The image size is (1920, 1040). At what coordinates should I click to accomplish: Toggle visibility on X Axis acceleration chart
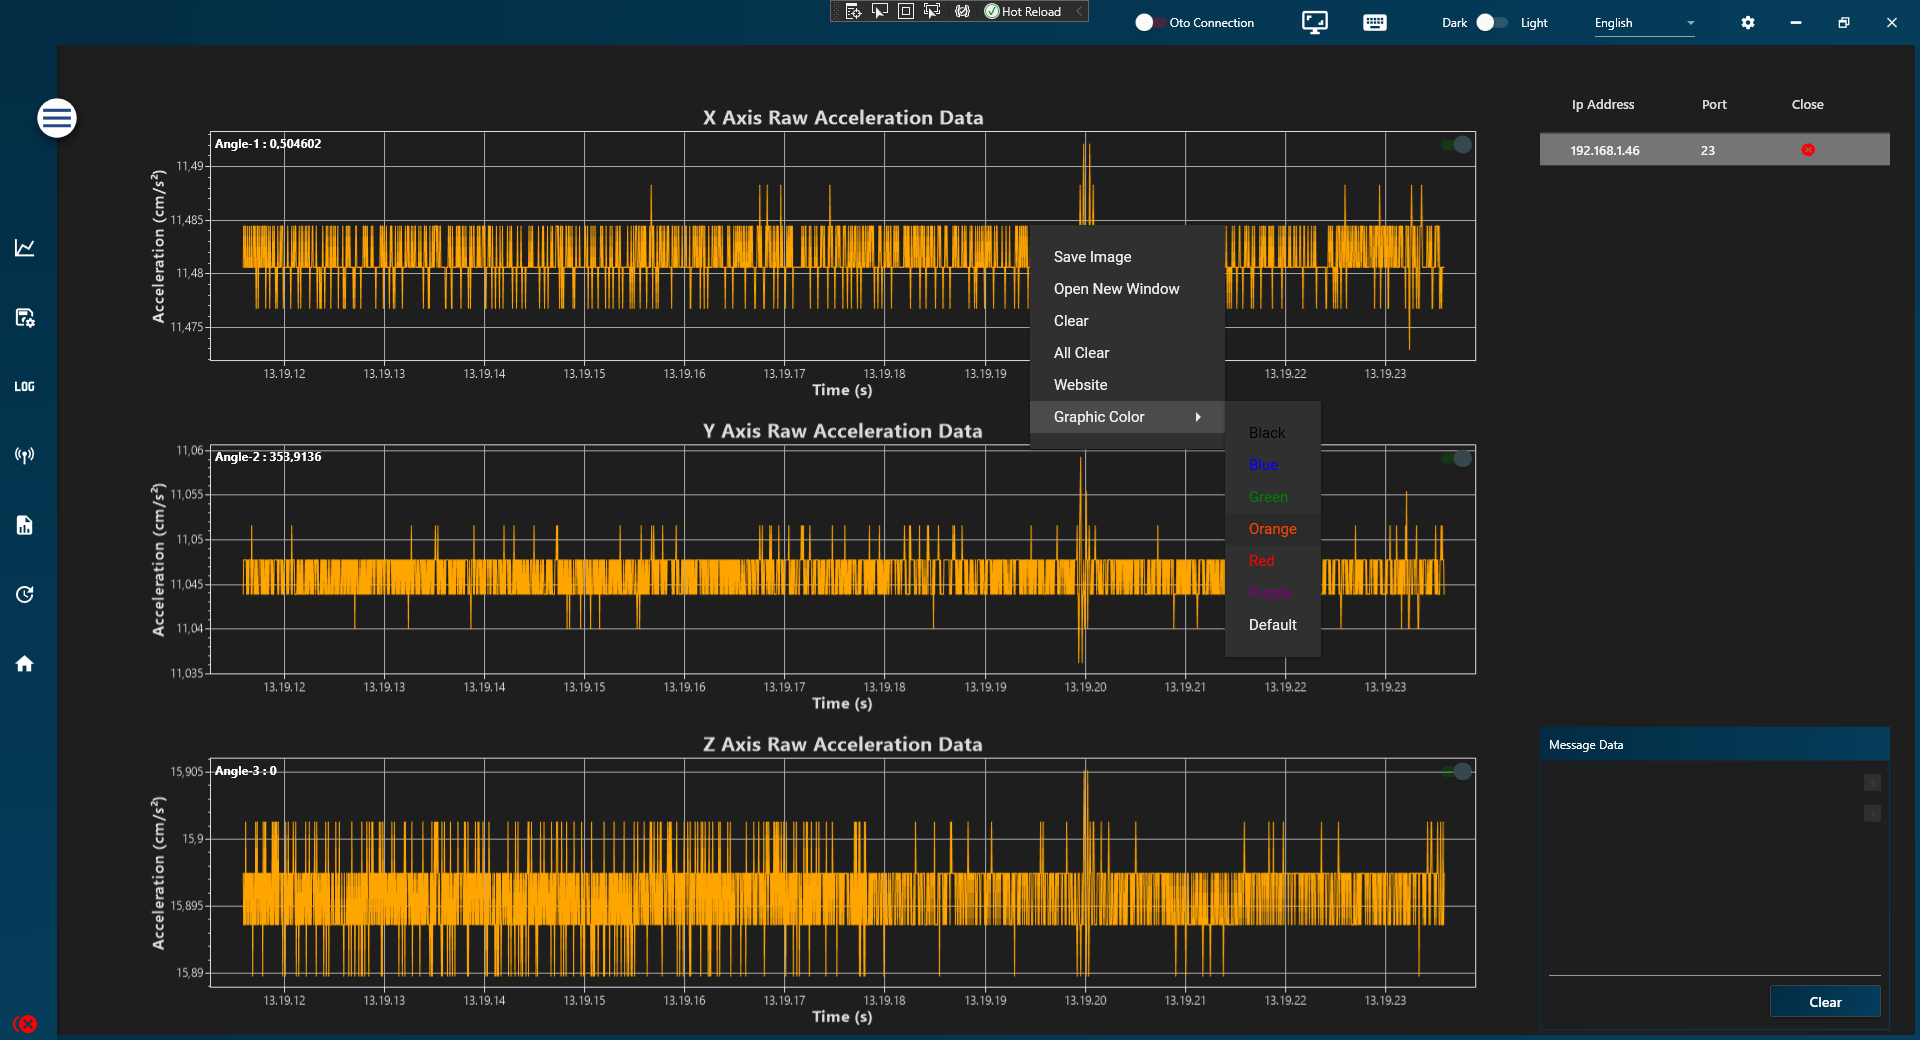click(x=1456, y=145)
